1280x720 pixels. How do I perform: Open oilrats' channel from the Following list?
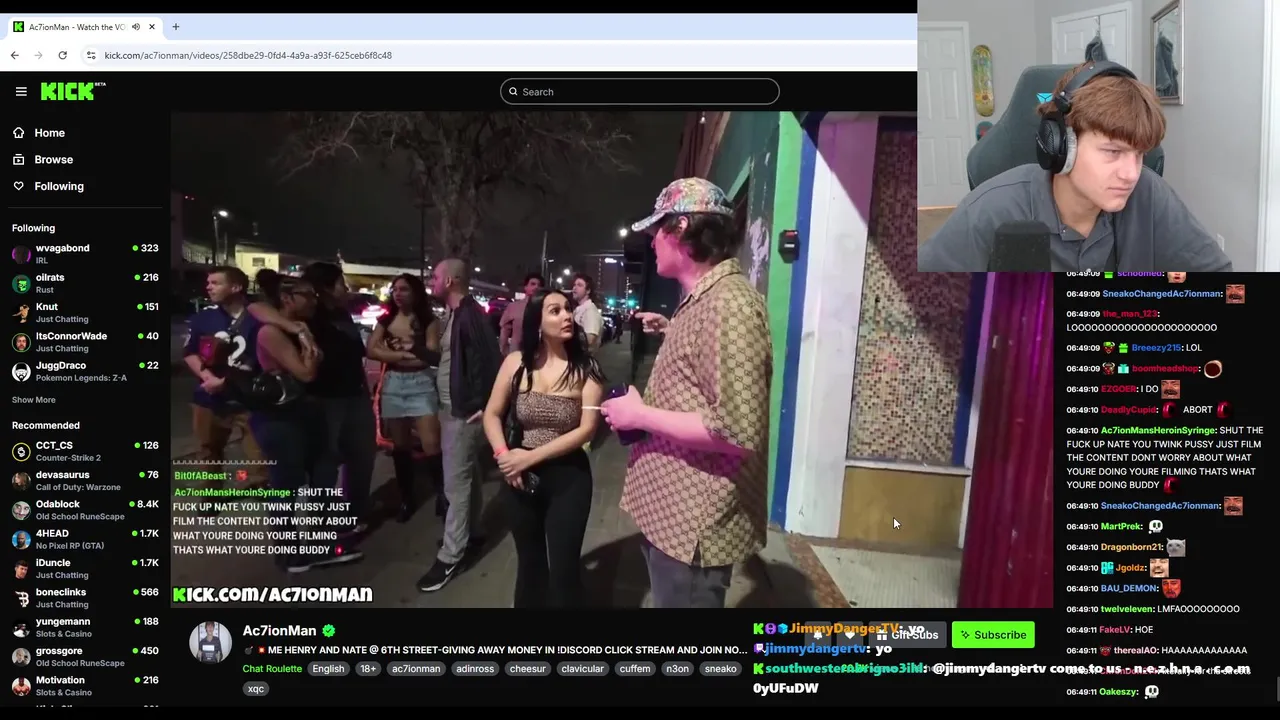coord(85,283)
